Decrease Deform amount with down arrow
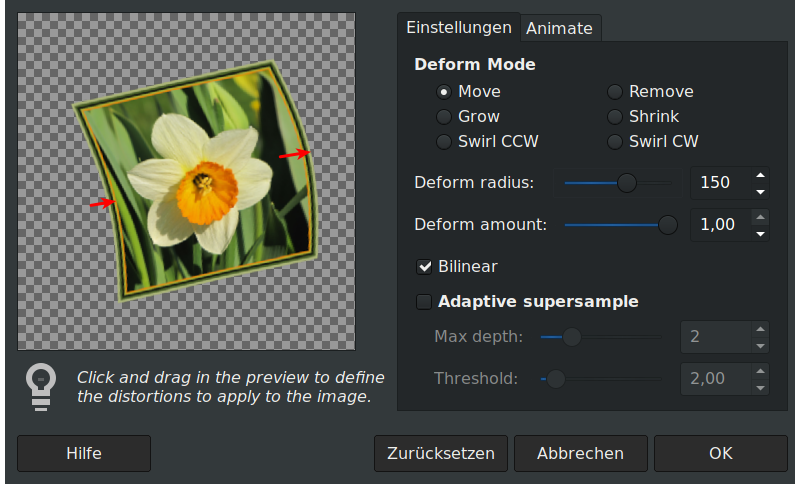Screen dimensions: 795x484 click(761, 233)
